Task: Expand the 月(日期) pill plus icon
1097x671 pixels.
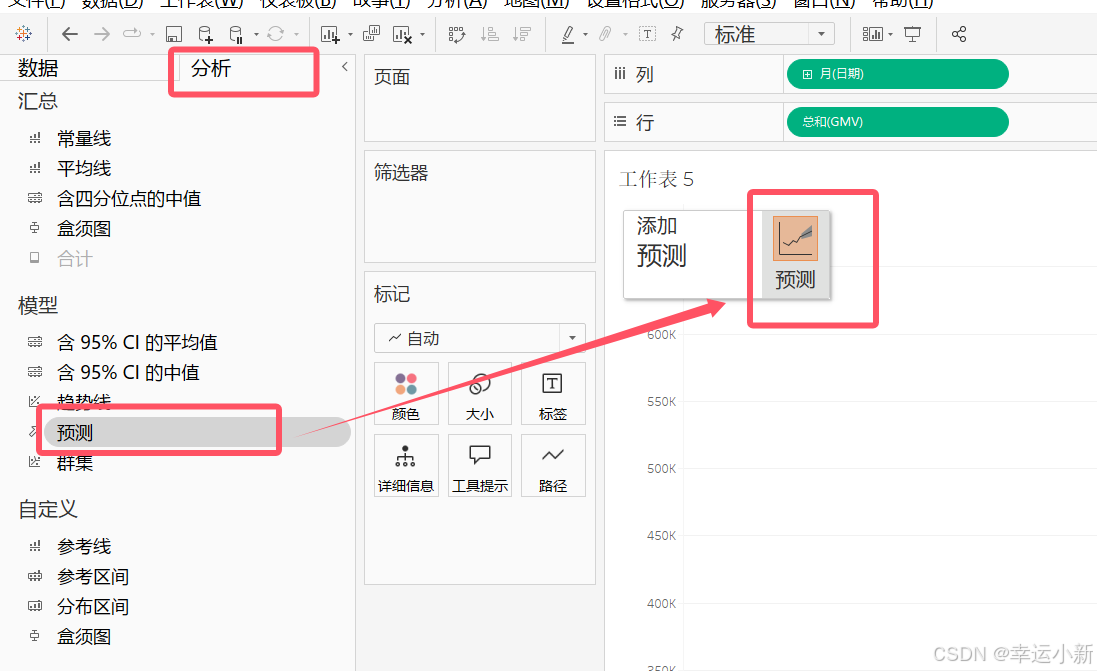Action: click(807, 74)
